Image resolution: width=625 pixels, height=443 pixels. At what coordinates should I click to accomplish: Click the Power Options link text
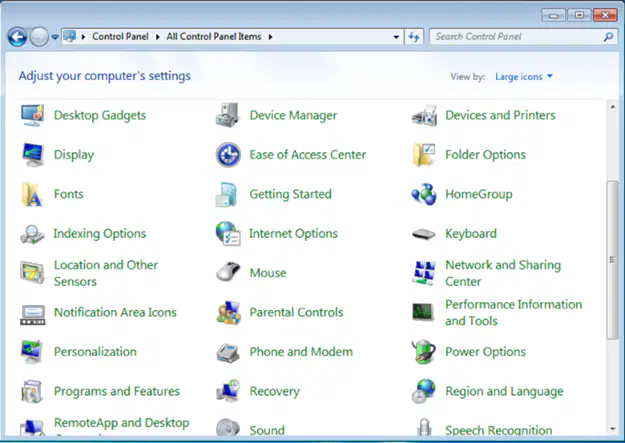pos(485,352)
